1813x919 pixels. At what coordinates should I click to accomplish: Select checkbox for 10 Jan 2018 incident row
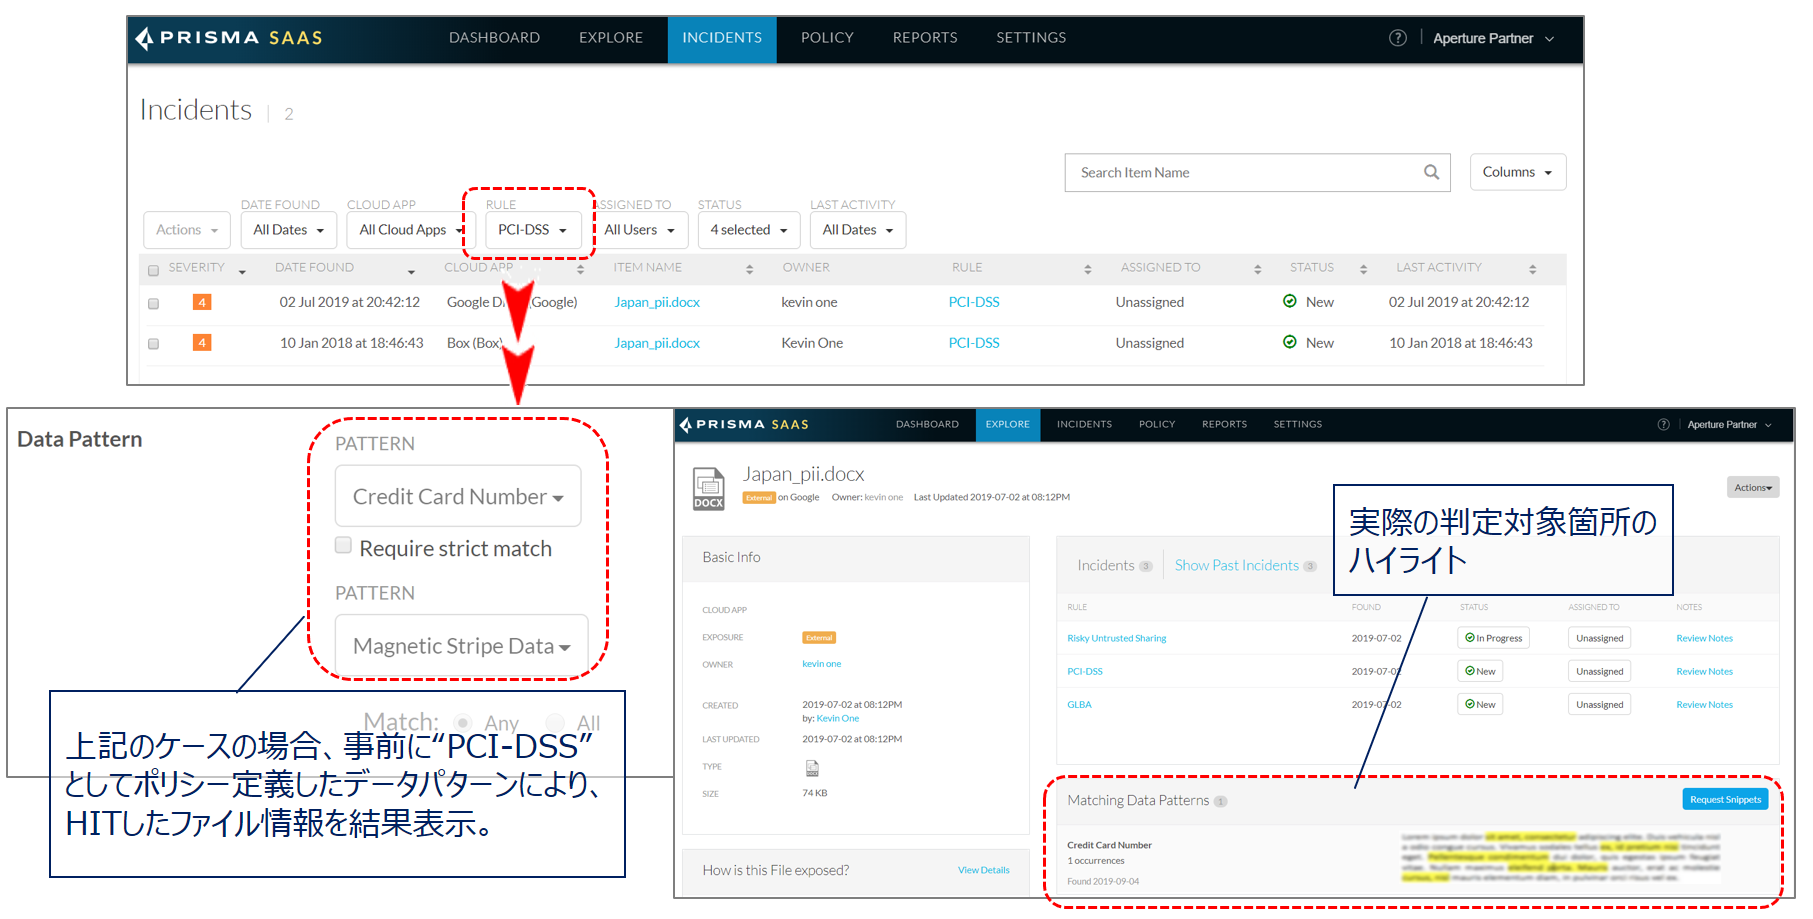click(x=153, y=344)
